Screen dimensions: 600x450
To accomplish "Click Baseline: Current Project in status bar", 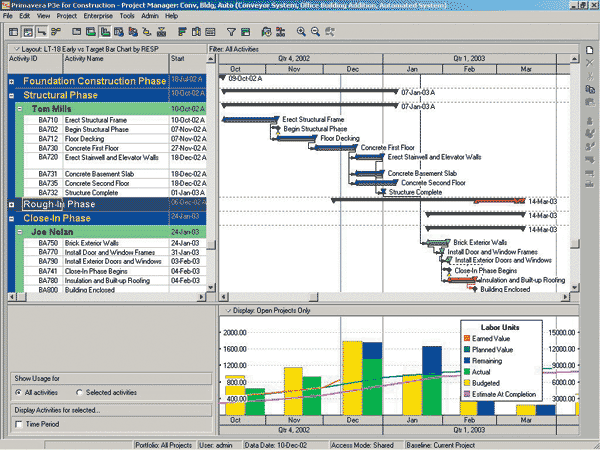I will [x=440, y=445].
